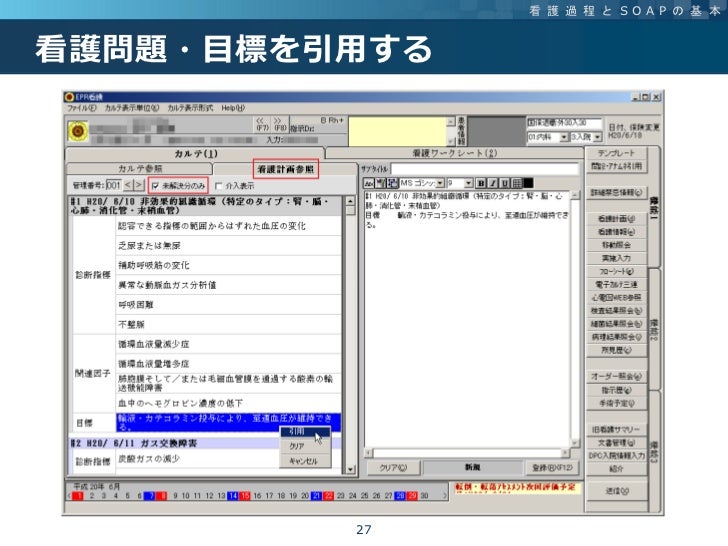Viewport: 728px width, 546px height.
Task: Open the 01内科 department dropdown
Action: pyautogui.click(x=564, y=137)
